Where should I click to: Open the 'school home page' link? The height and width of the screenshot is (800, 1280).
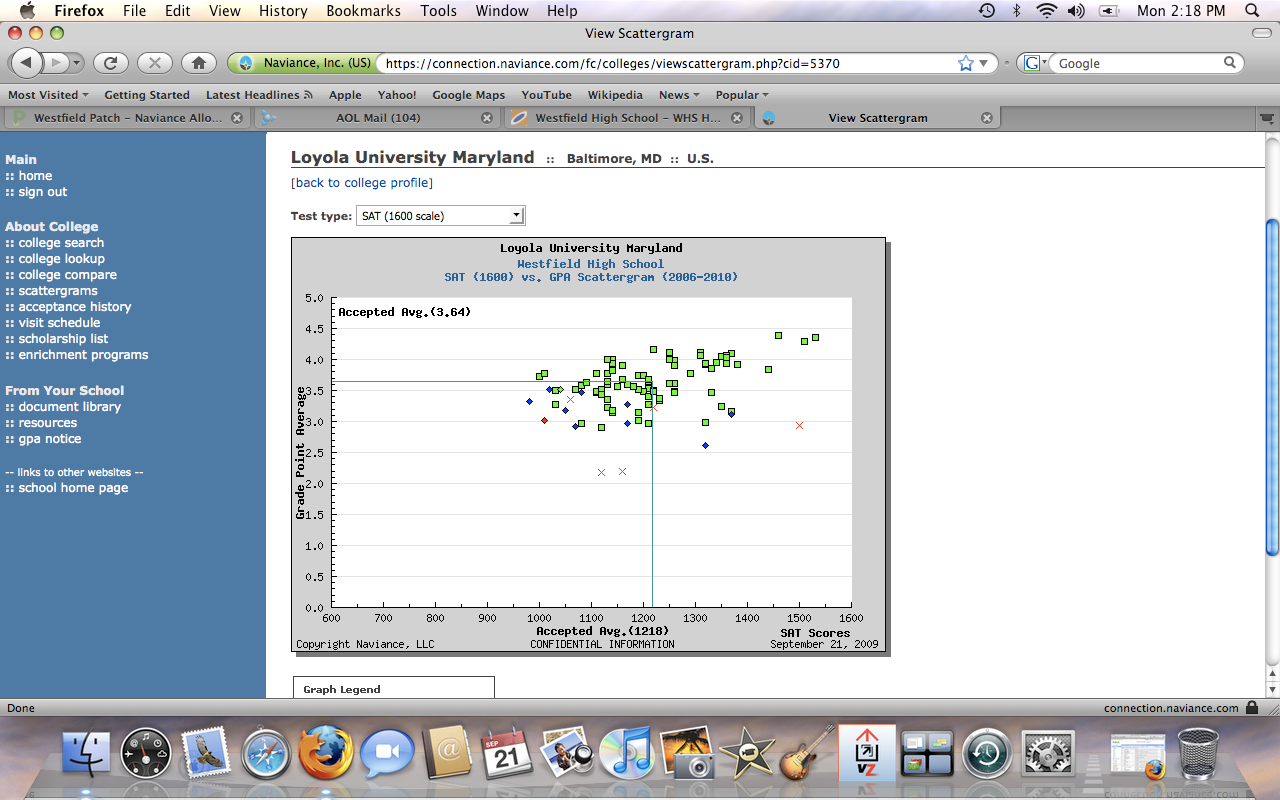click(x=73, y=488)
